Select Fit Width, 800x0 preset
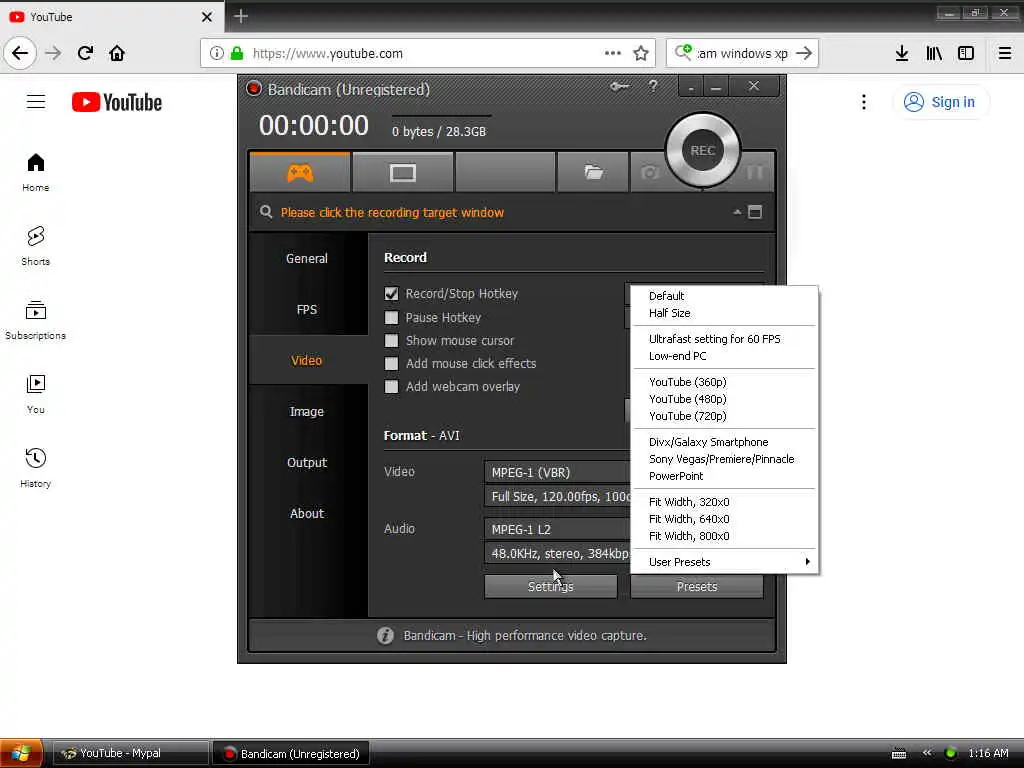 click(724, 536)
